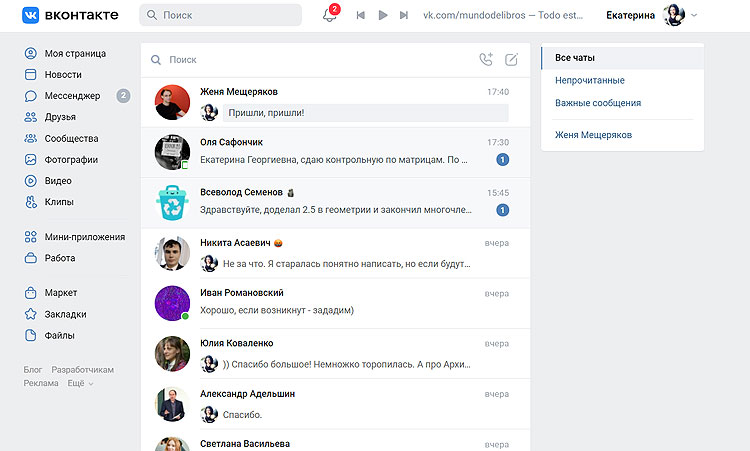Open the VKontakte logo home link
The image size is (750, 451).
tap(70, 16)
